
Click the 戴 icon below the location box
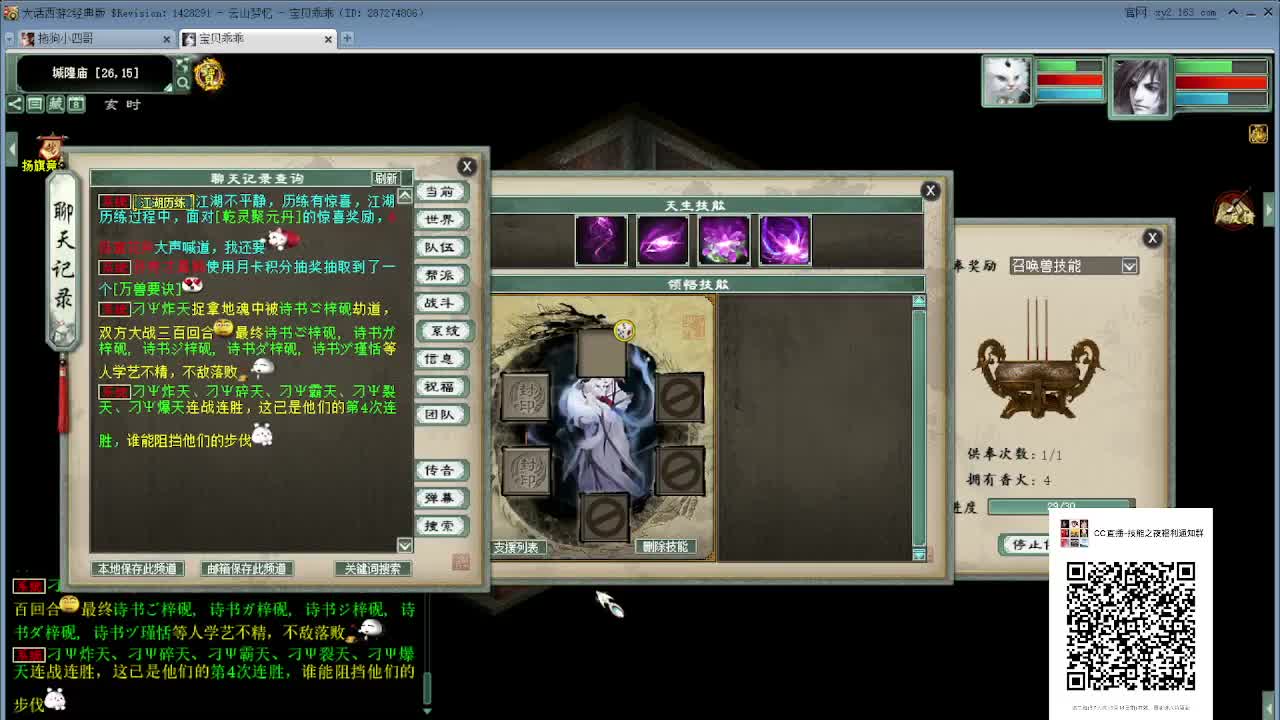pos(56,104)
